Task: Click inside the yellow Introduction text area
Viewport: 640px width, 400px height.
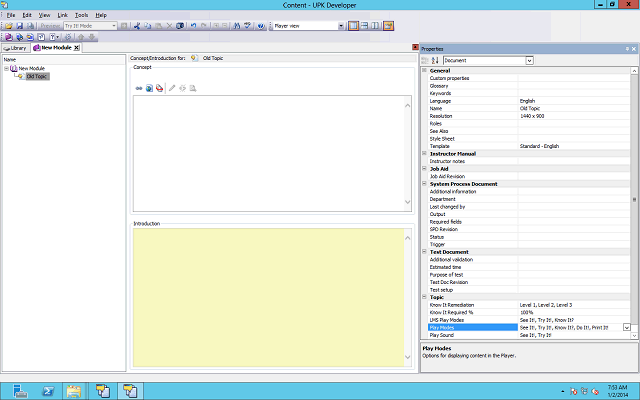Action: pyautogui.click(x=268, y=300)
